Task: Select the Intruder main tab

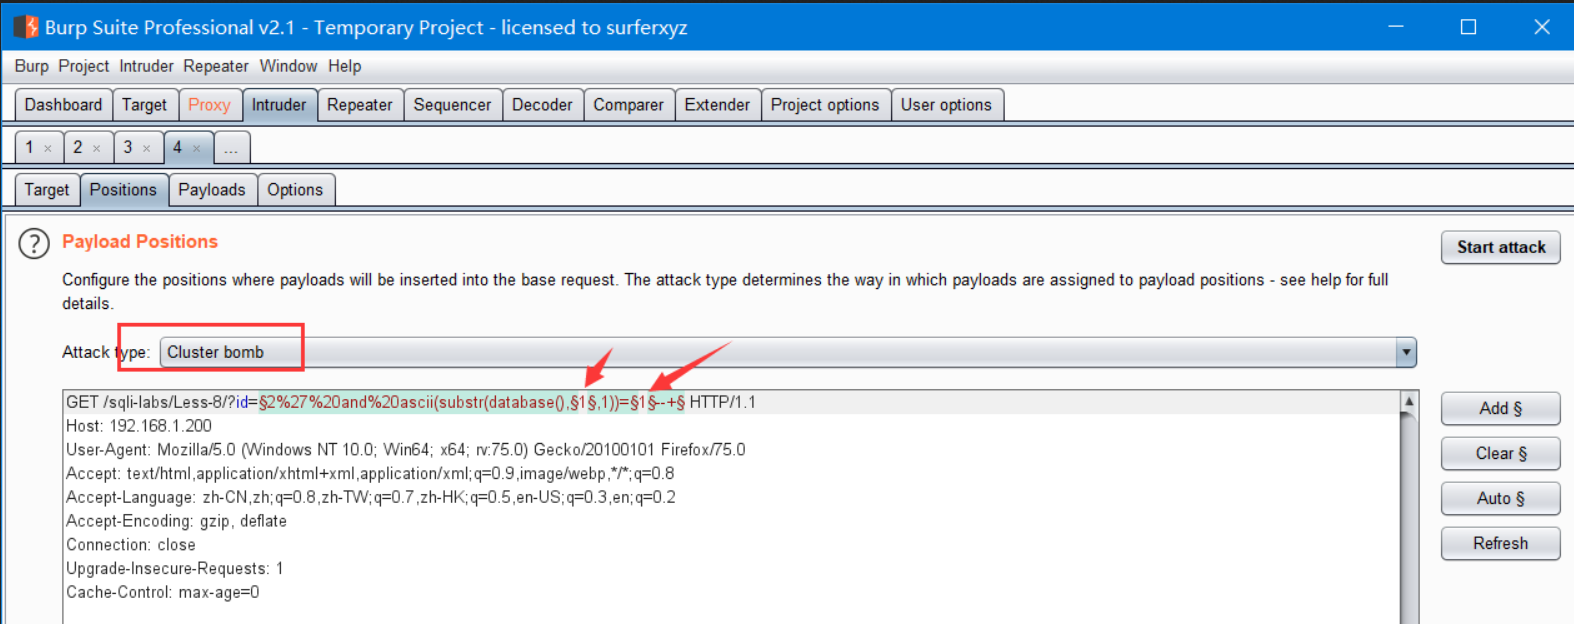Action: point(279,105)
